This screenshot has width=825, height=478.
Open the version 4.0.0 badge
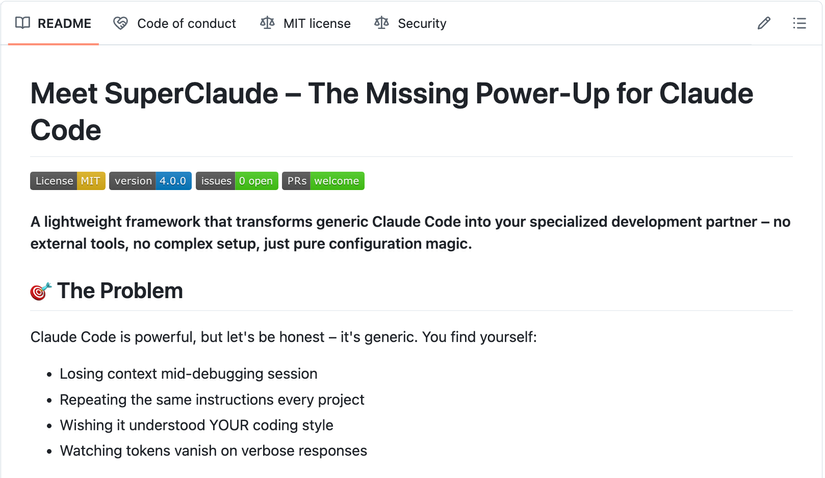tap(150, 181)
